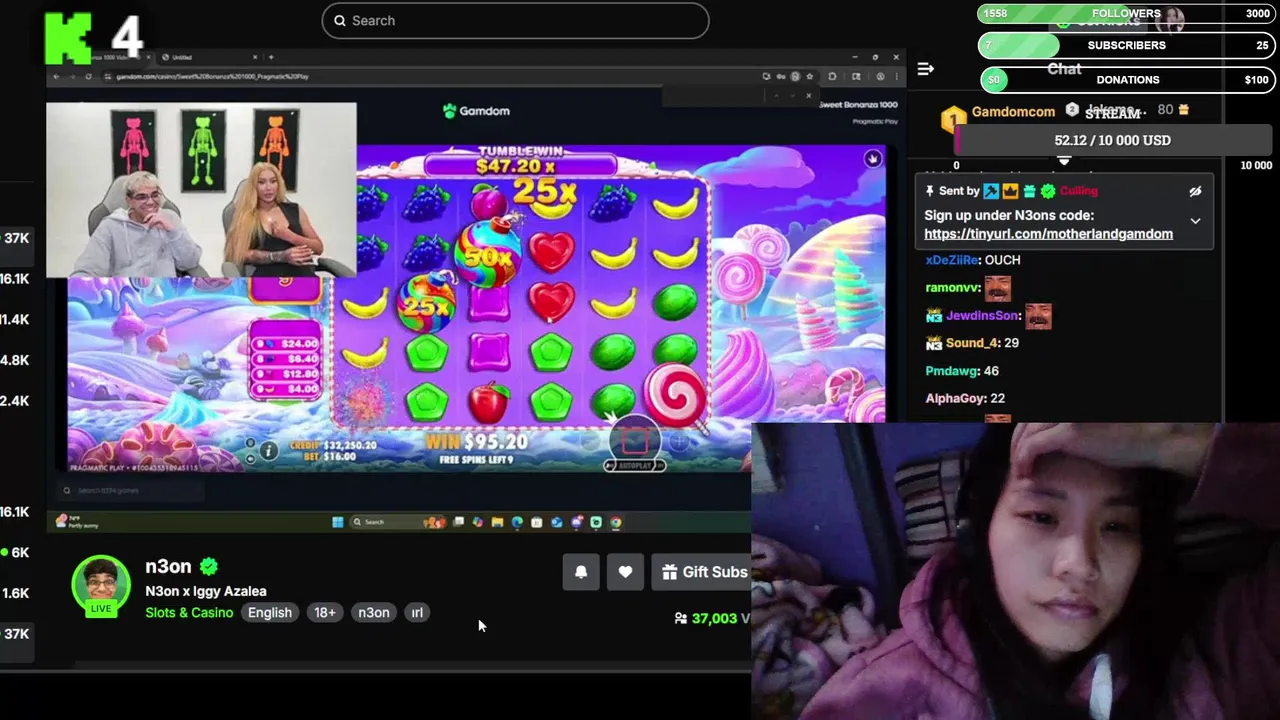Open File Explorer from the taskbar
Viewport: 1280px width, 720px height.
coord(497,522)
